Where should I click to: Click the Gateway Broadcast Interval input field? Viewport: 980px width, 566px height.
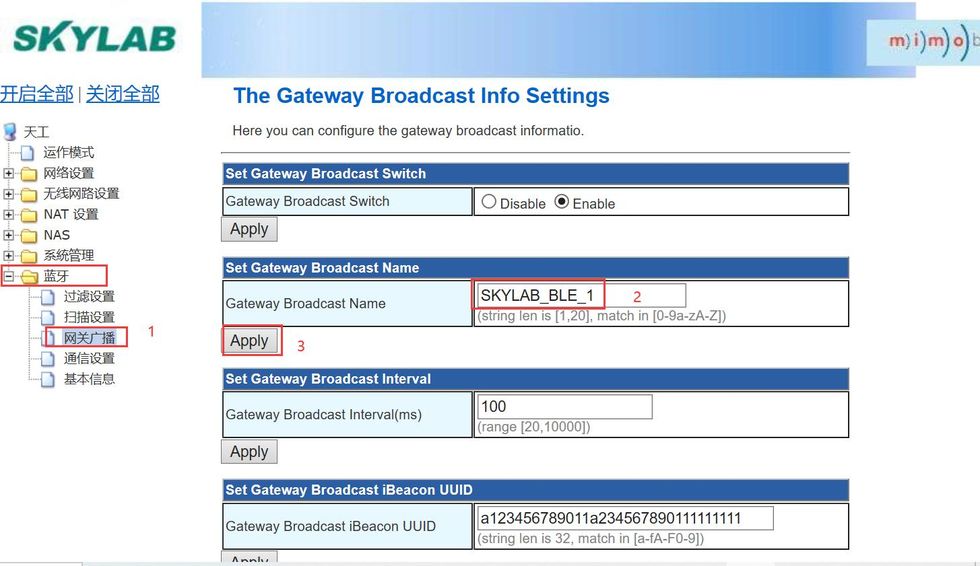(x=565, y=407)
